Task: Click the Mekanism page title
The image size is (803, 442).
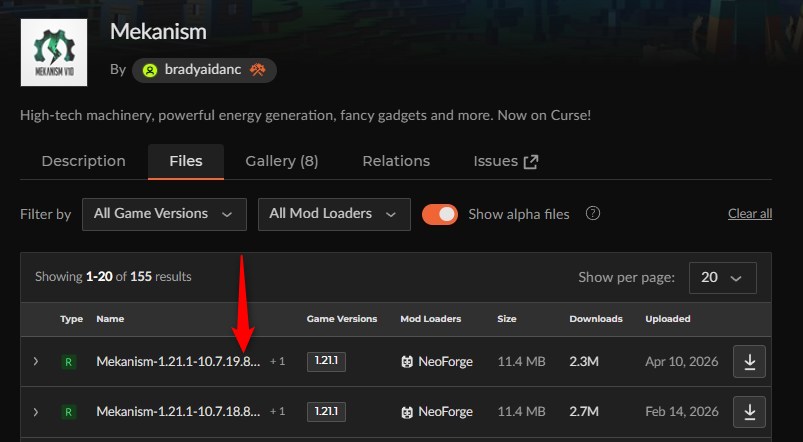Action: pyautogui.click(x=158, y=32)
